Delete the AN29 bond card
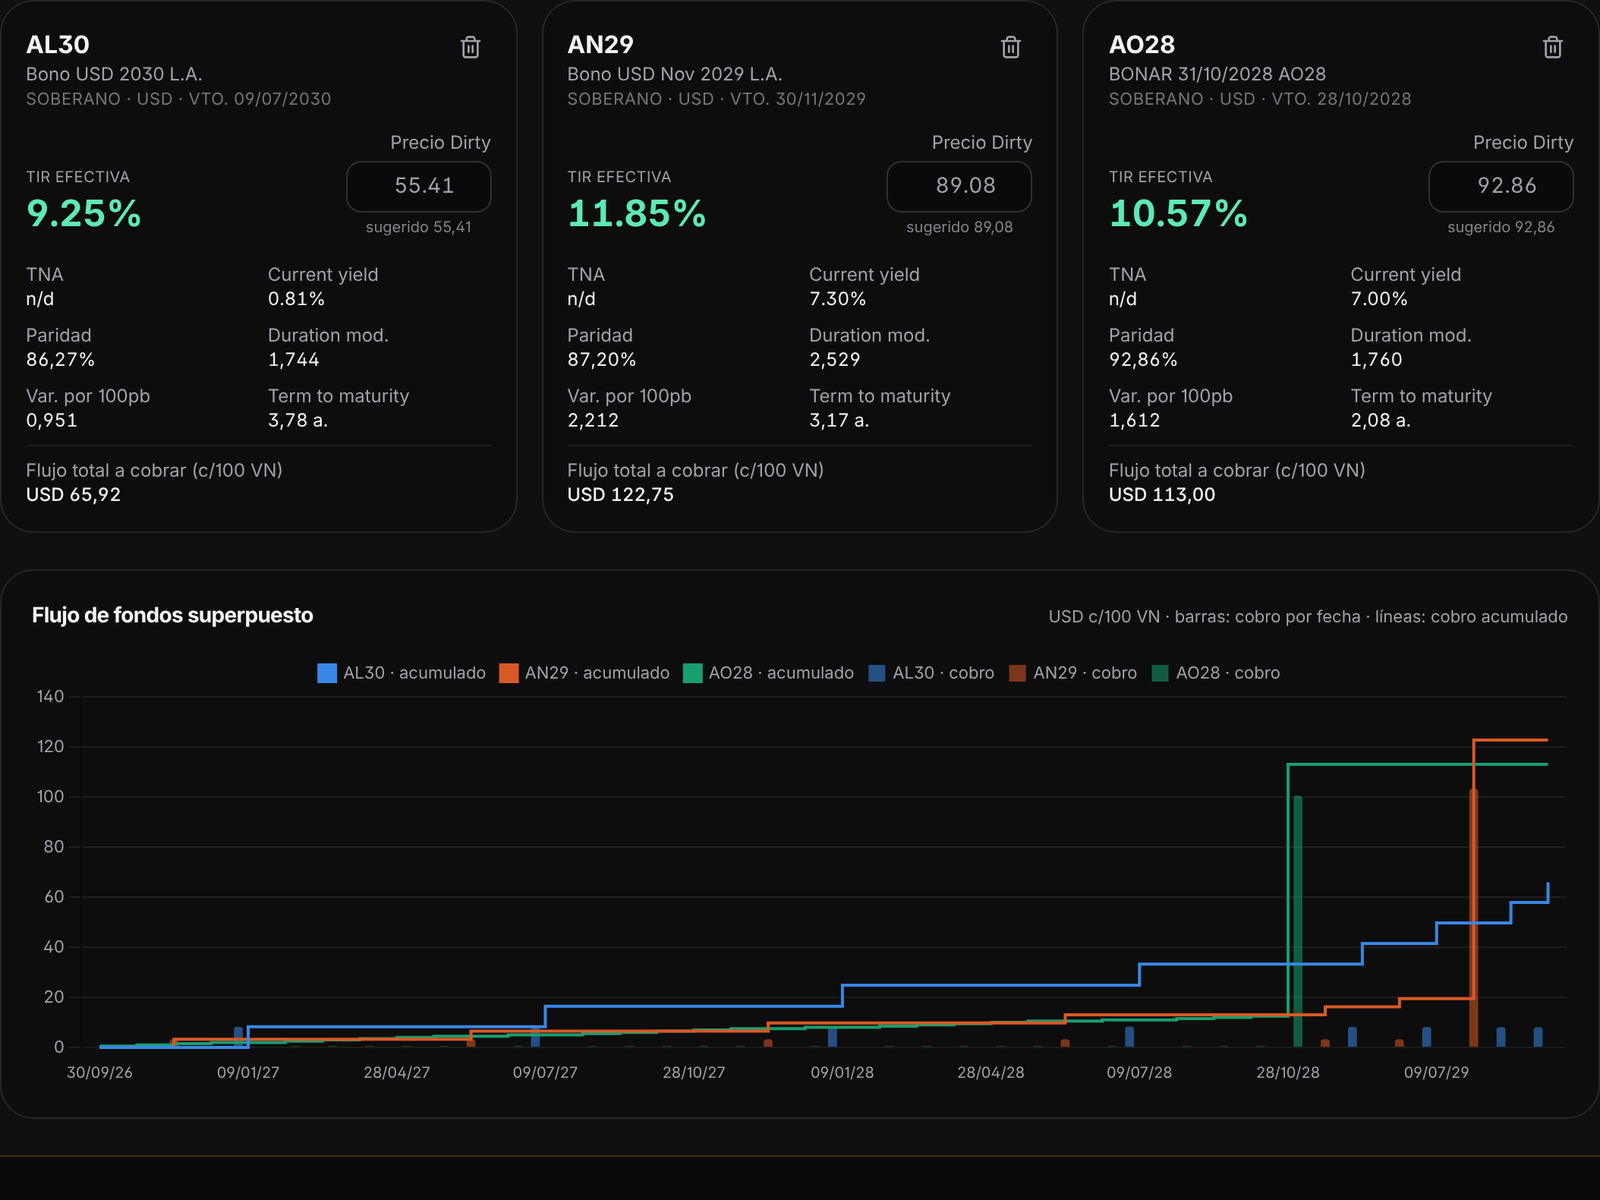This screenshot has height=1200, width=1600. pyautogui.click(x=1011, y=47)
